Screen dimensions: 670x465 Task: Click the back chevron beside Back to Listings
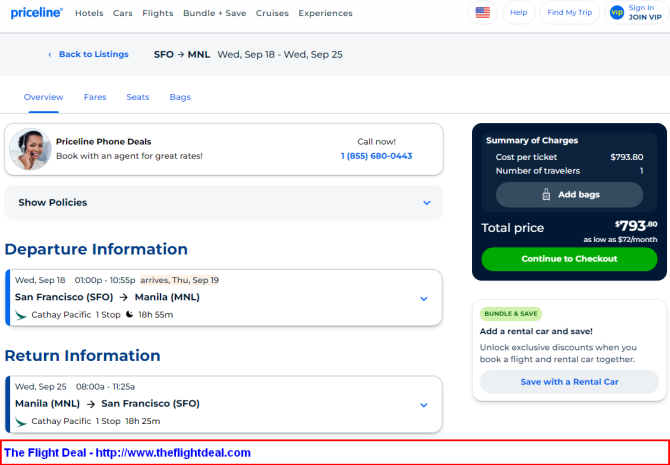[50, 55]
